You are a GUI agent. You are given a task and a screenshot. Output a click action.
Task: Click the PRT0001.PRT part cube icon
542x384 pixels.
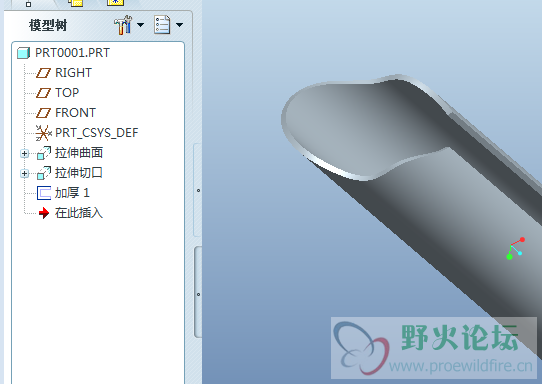pos(24,53)
